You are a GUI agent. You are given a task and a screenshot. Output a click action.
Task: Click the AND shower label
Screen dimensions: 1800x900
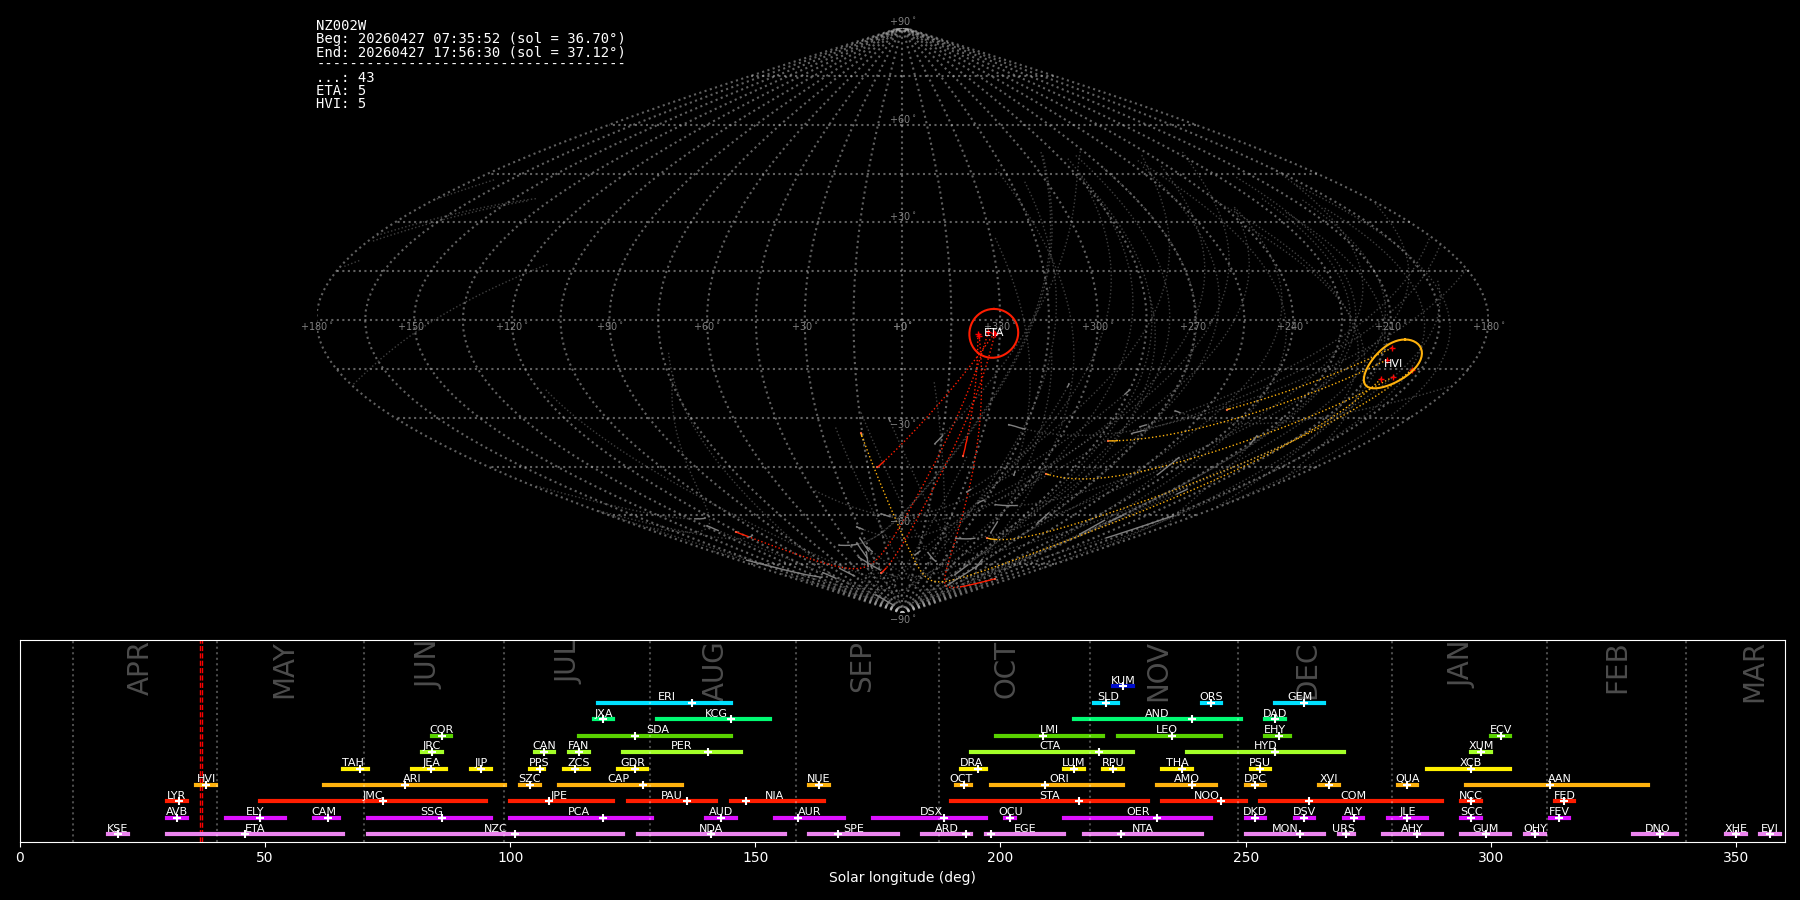1157,714
